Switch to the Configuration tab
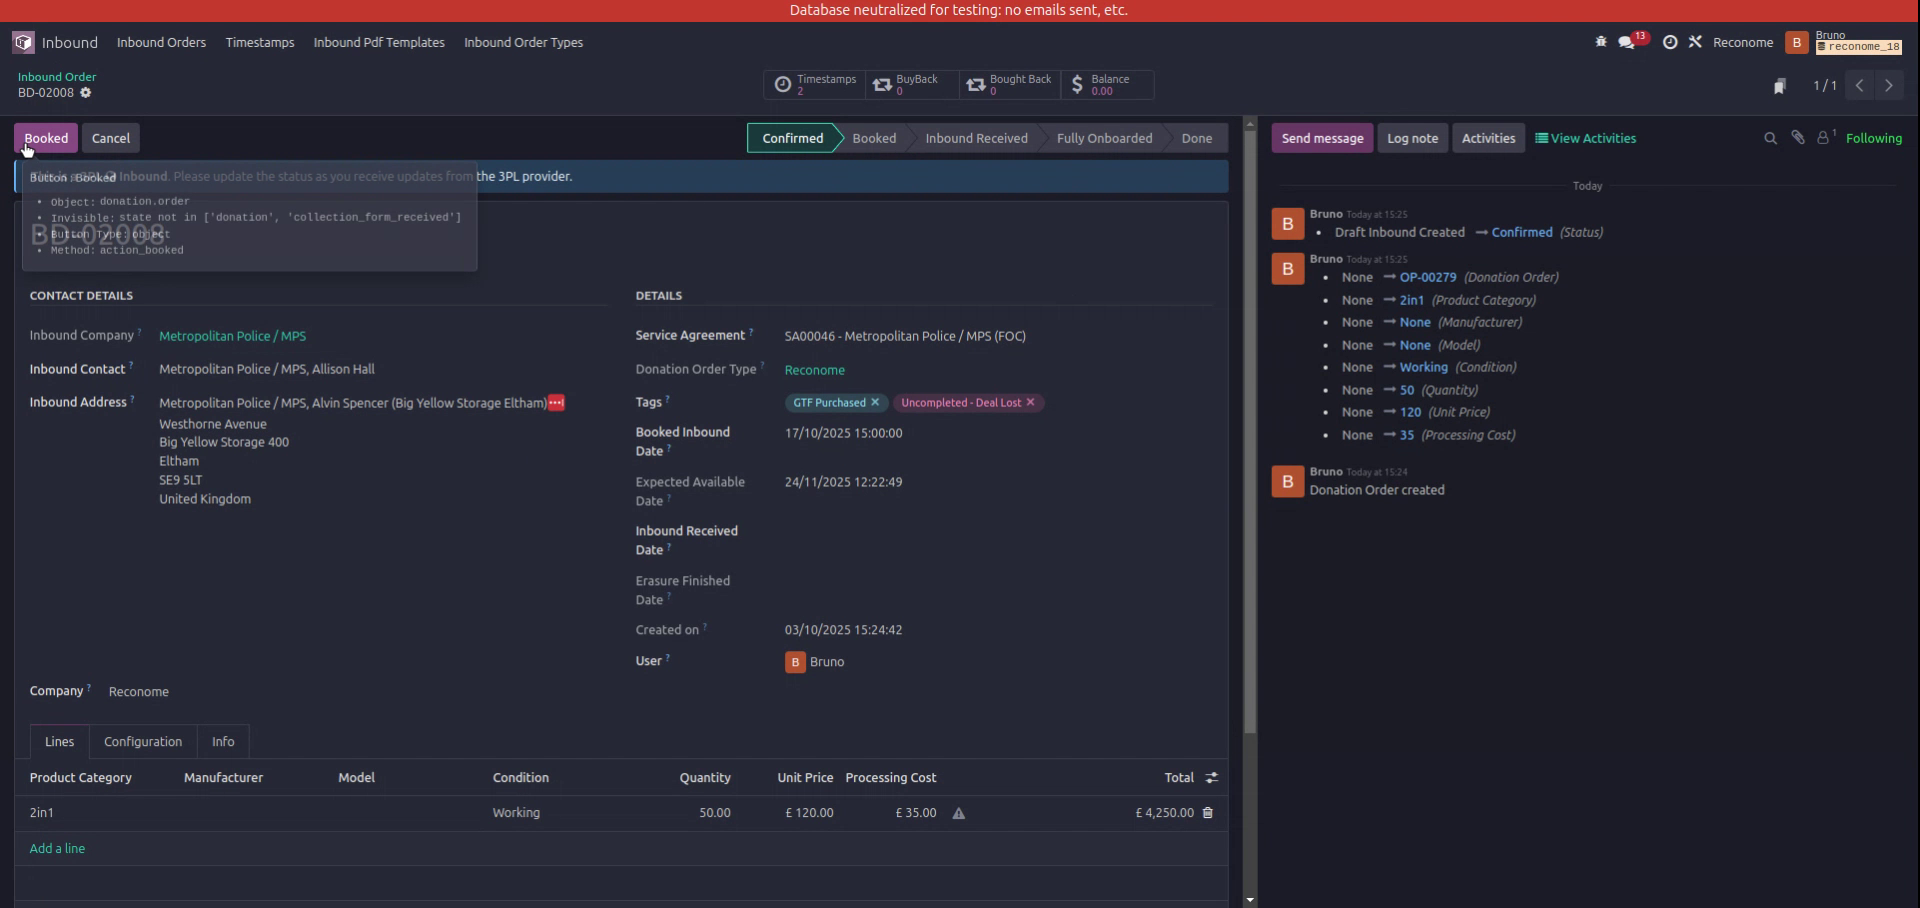The height and width of the screenshot is (908, 1920). click(142, 741)
